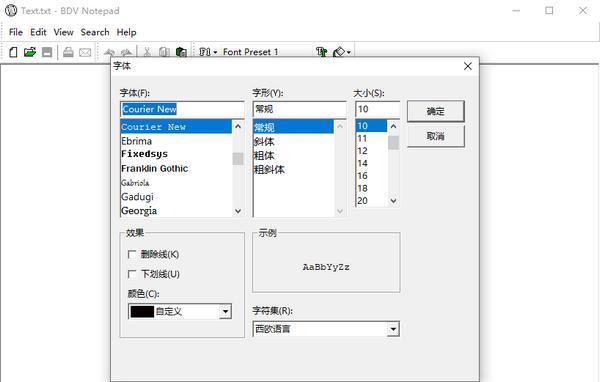Click the Email envelope toolbar icon

(85, 52)
